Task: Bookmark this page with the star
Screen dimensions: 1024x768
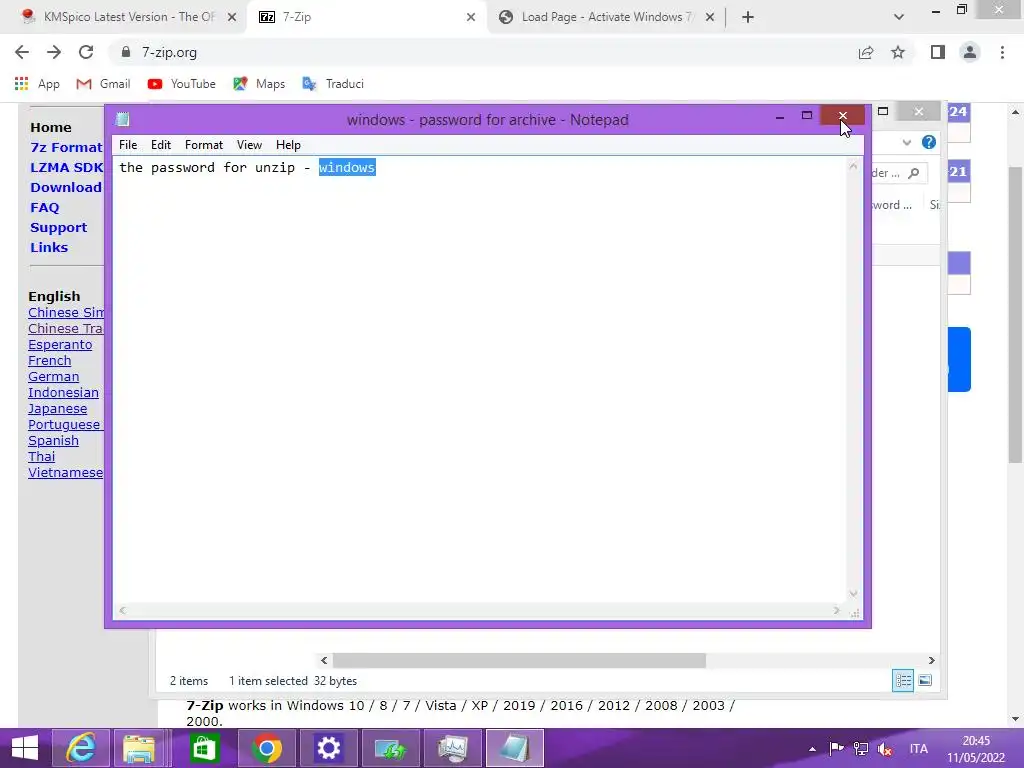Action: (x=898, y=52)
